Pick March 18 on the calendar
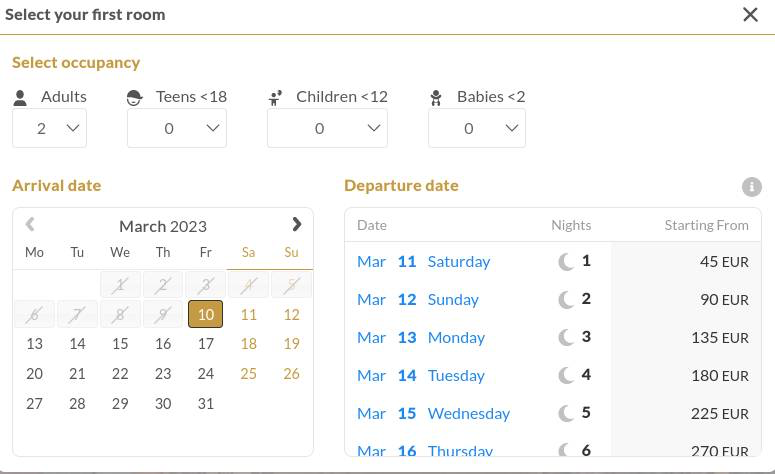This screenshot has height=474, width=775. click(248, 344)
